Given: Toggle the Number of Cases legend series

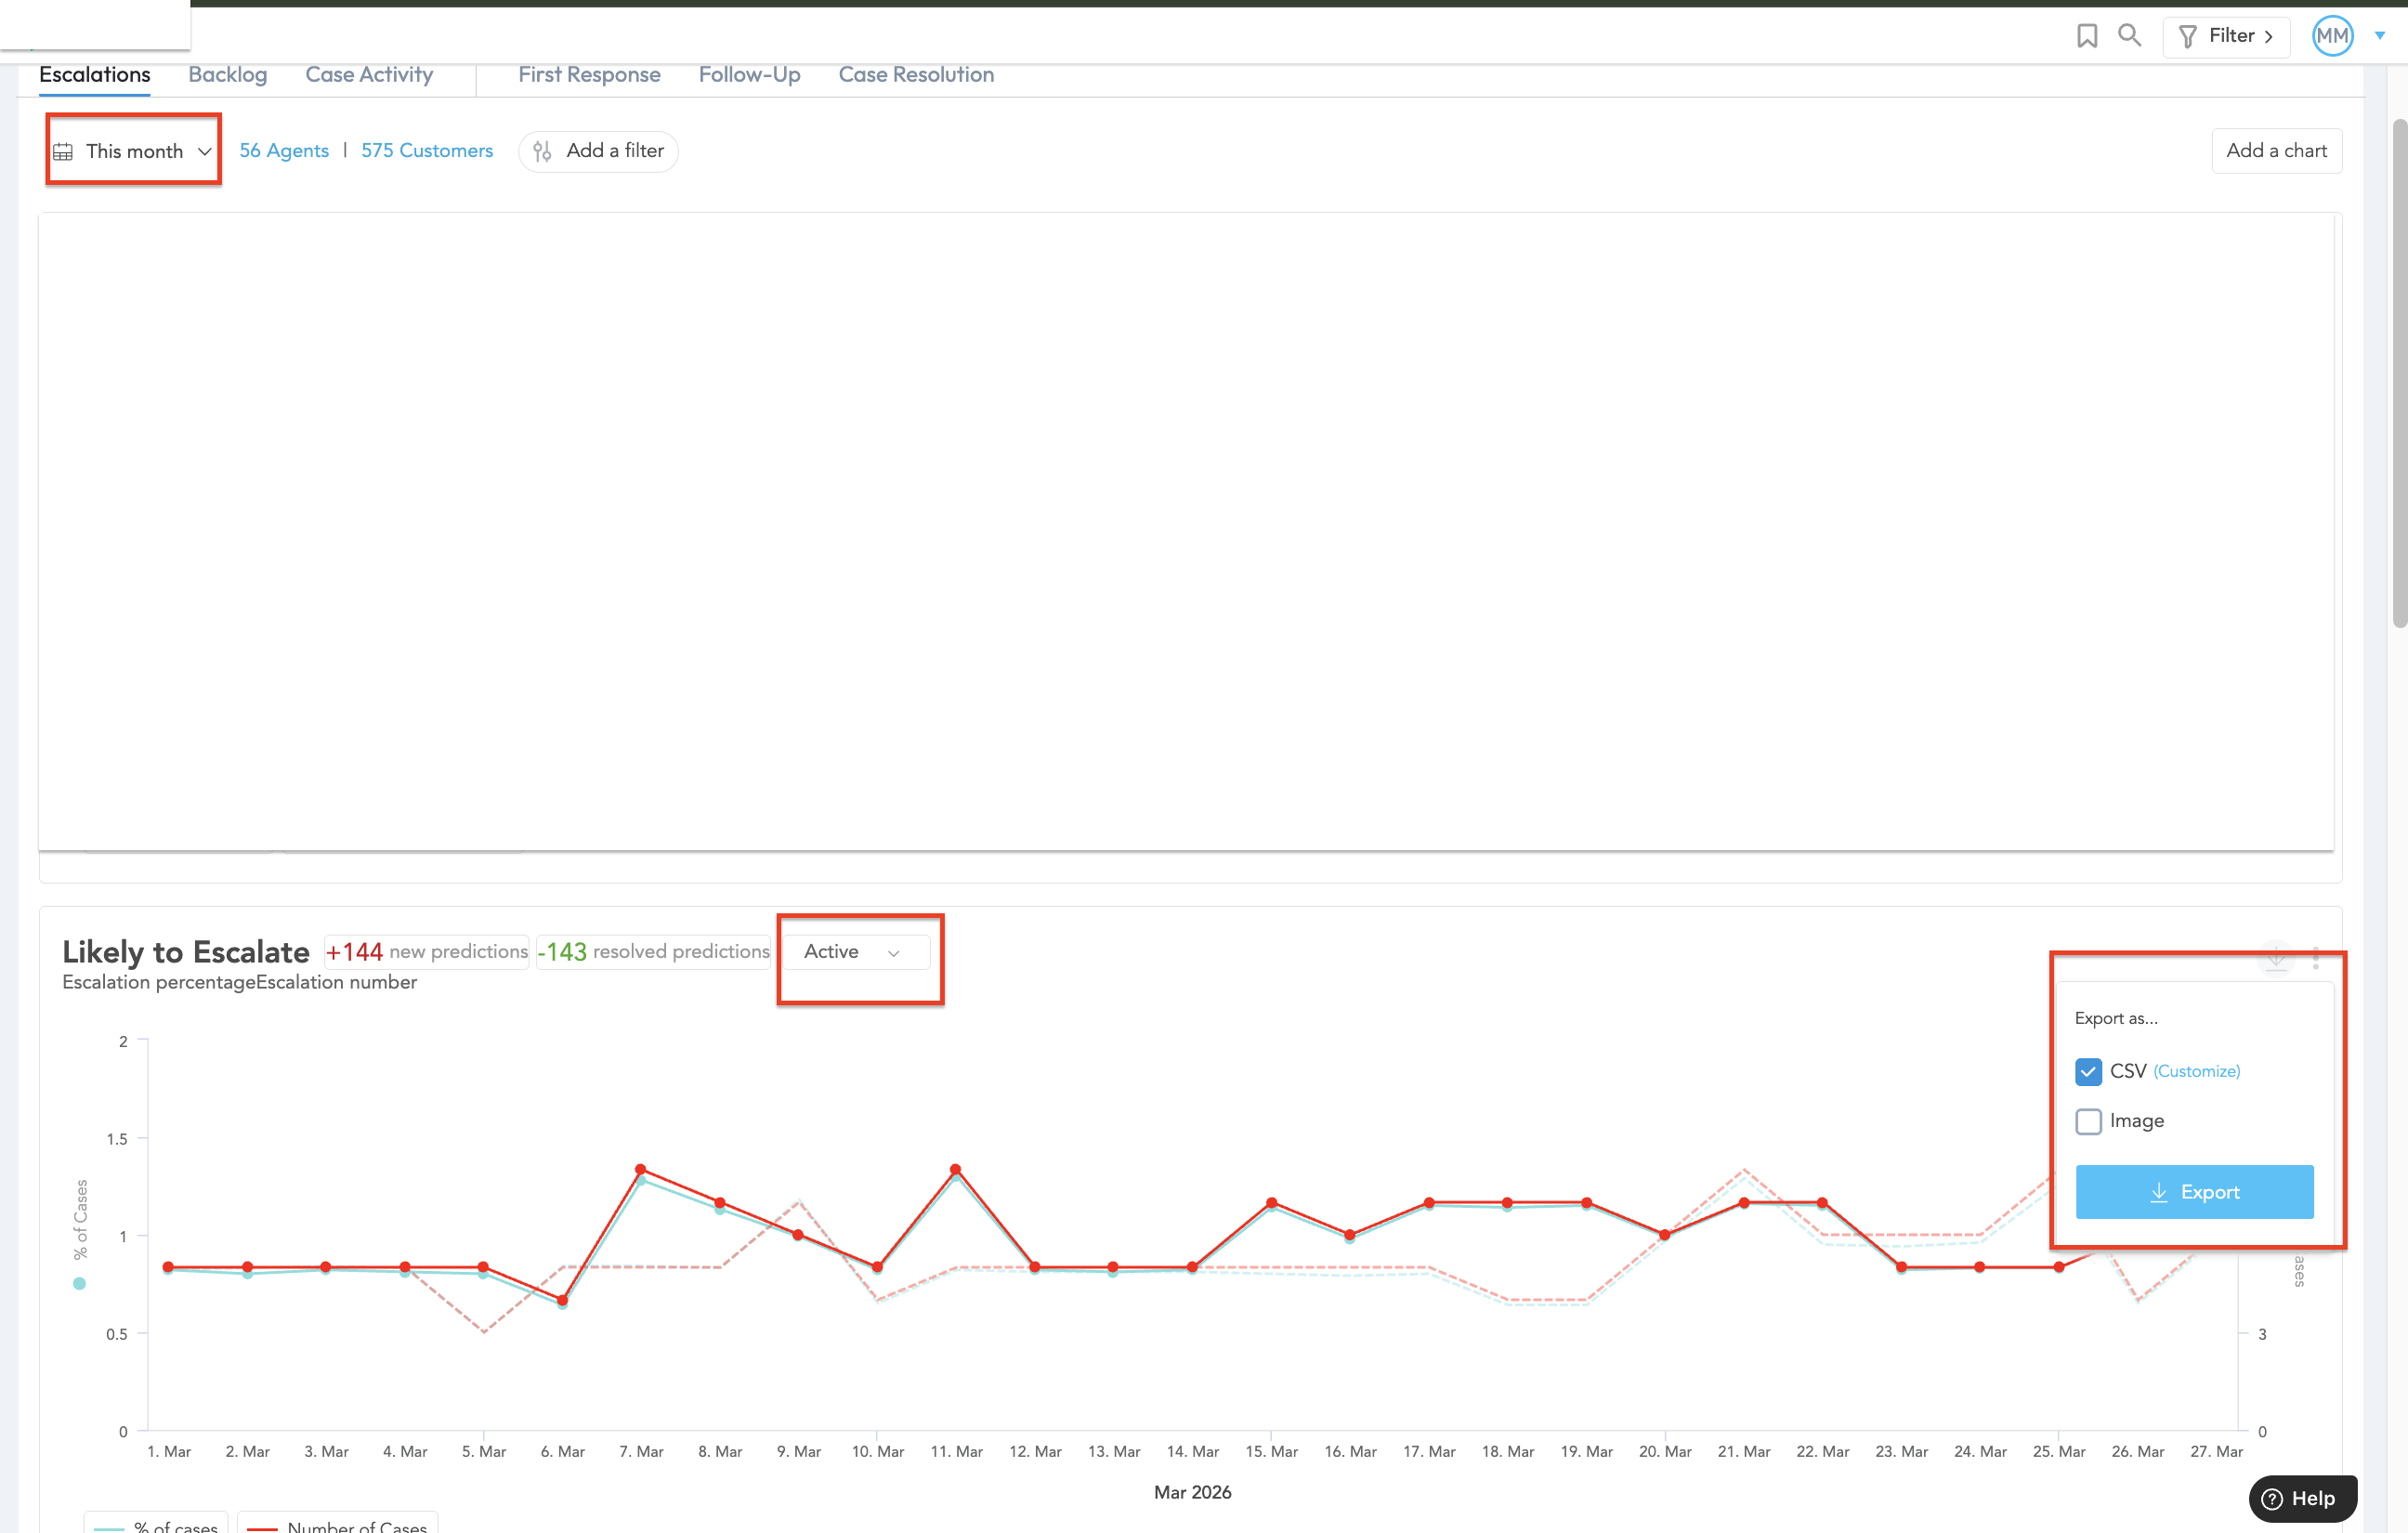Looking at the screenshot, I should 337,1526.
